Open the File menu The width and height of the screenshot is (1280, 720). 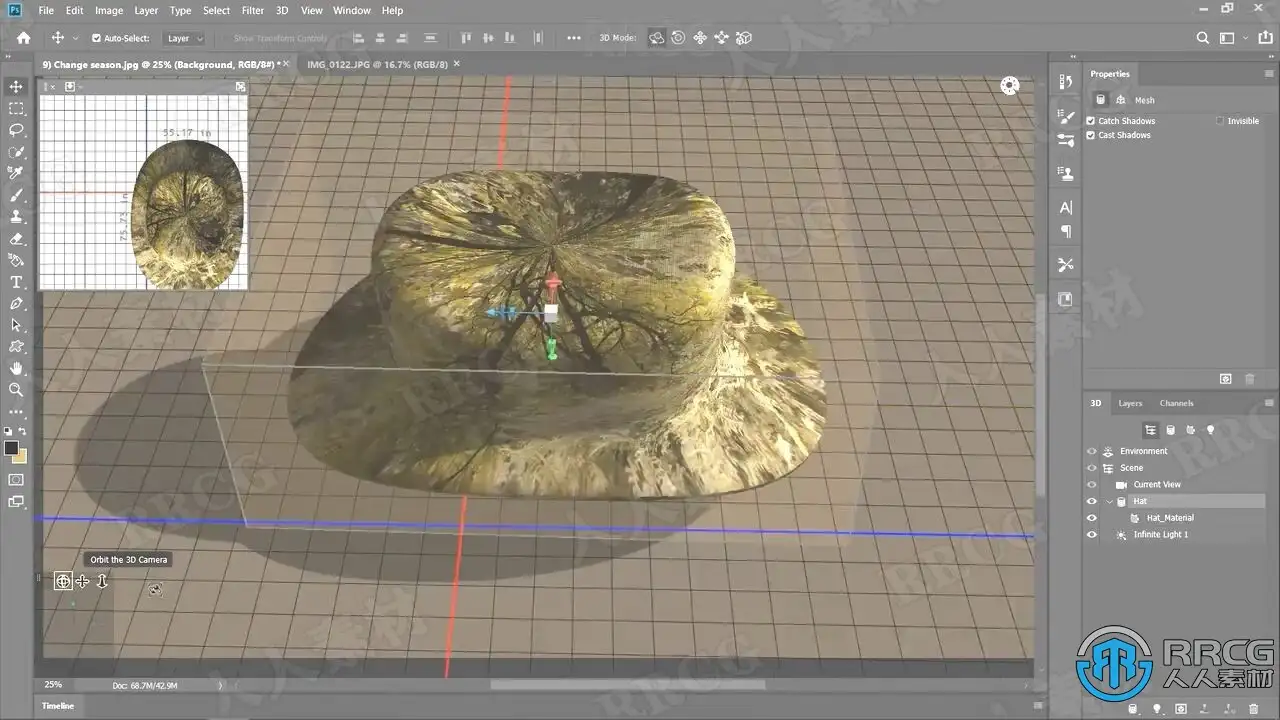click(x=46, y=10)
